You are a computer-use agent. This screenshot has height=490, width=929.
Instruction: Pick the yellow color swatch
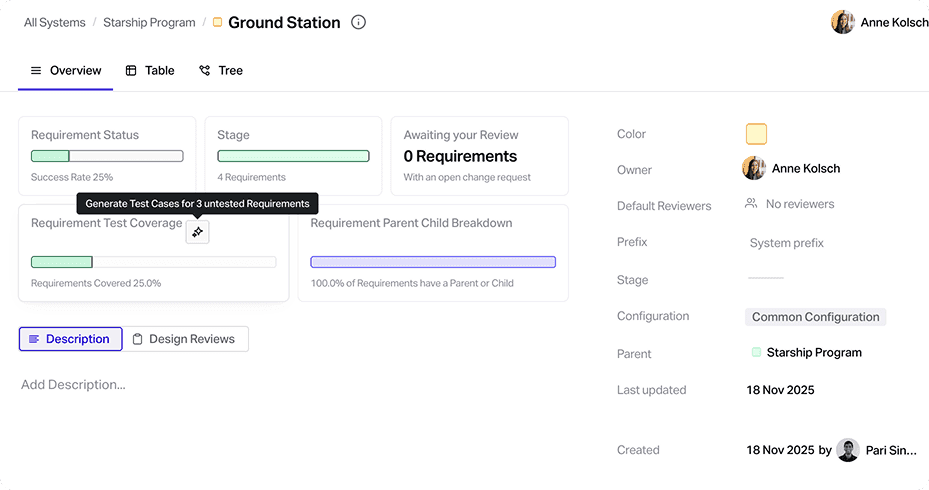tap(756, 134)
